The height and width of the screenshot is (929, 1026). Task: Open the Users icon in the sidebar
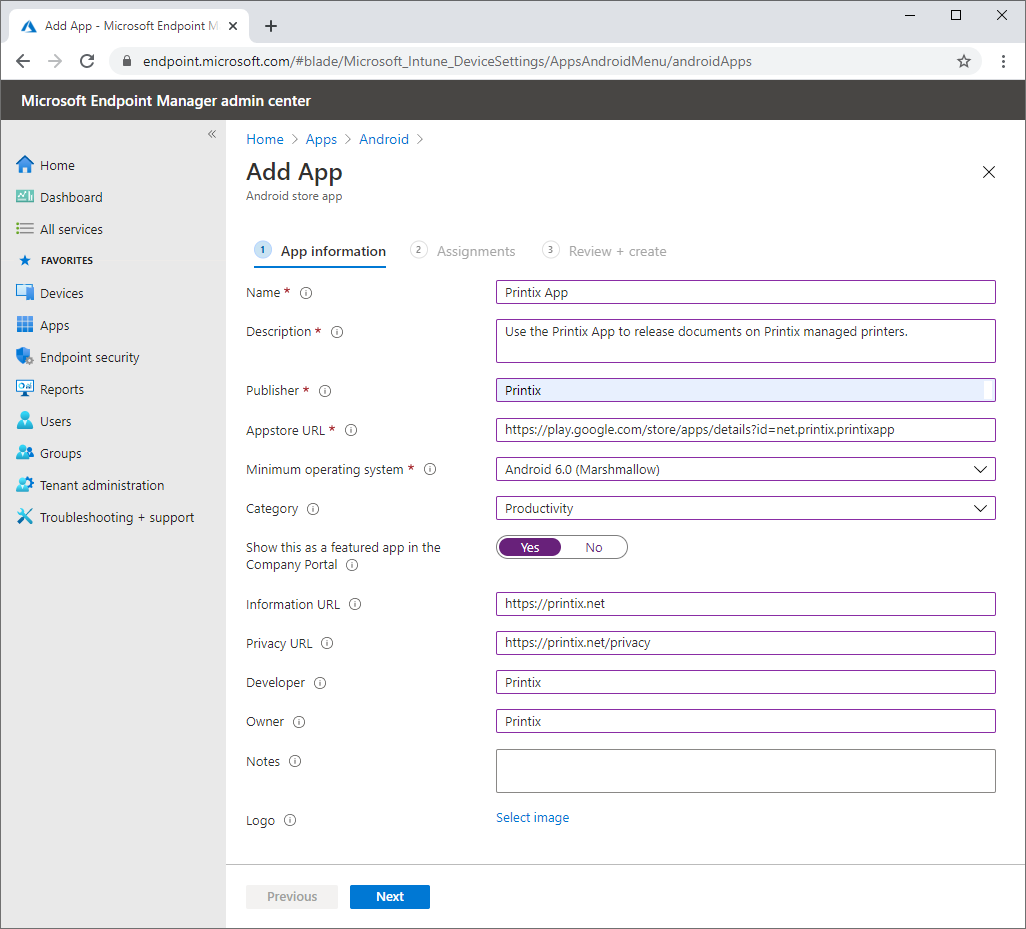(25, 421)
